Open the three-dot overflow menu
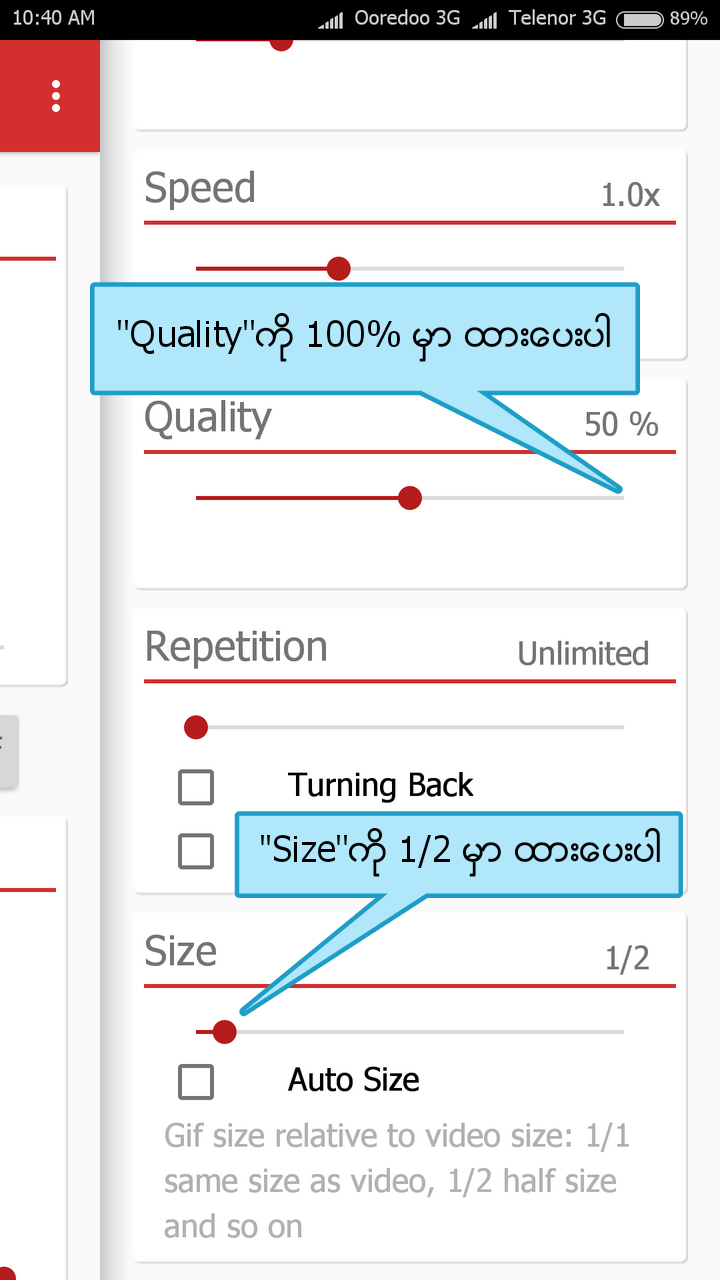The width and height of the screenshot is (720, 1280). [x=56, y=95]
